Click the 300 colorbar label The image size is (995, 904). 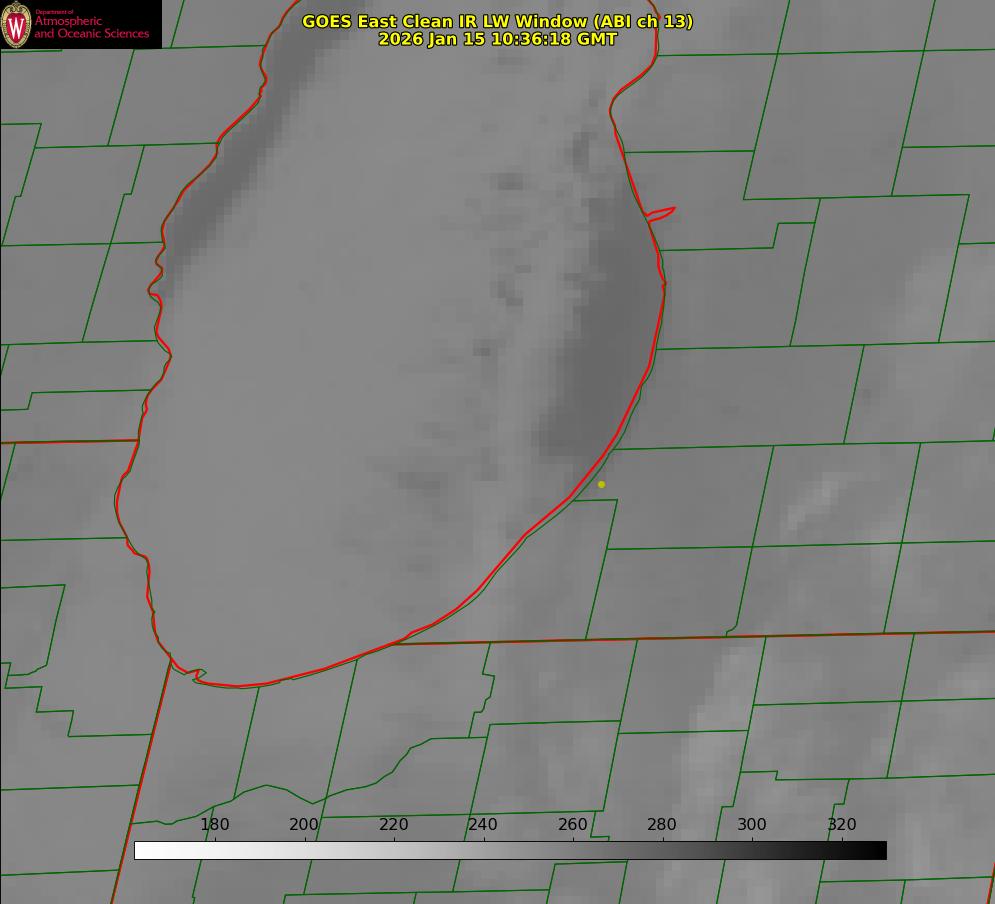coord(752,824)
